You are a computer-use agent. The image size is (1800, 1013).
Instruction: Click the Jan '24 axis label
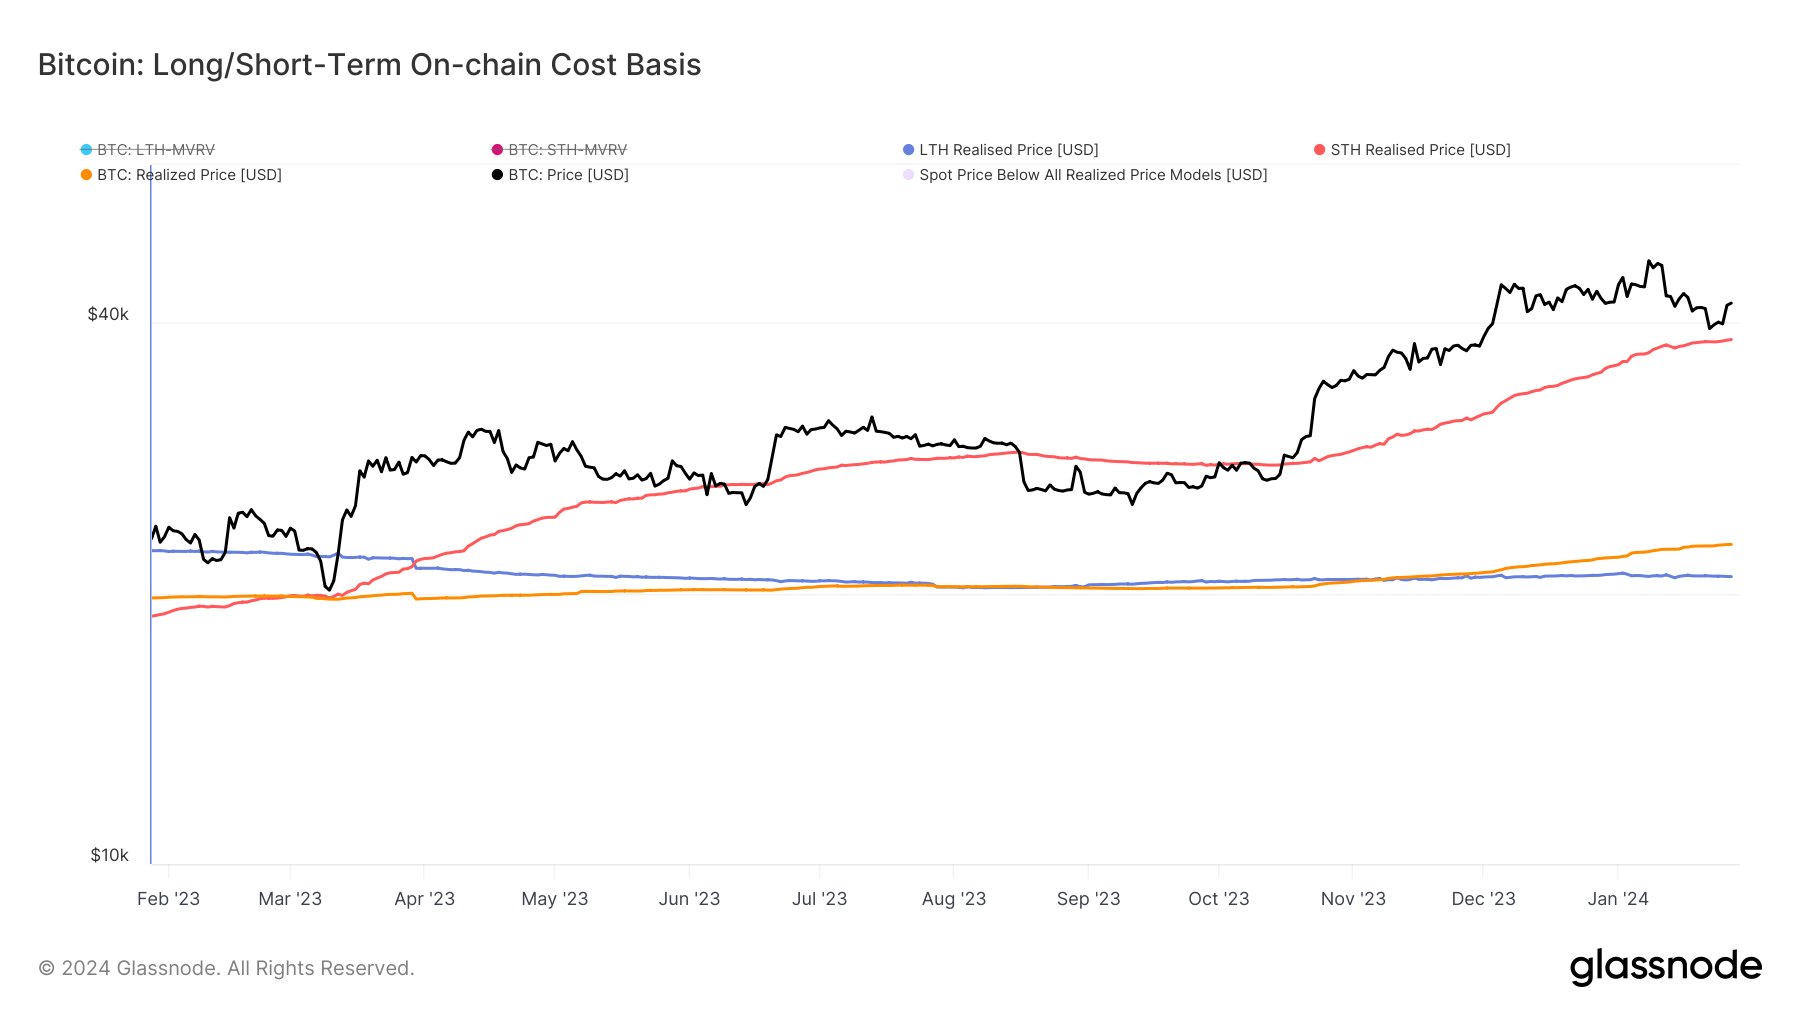(x=1617, y=899)
